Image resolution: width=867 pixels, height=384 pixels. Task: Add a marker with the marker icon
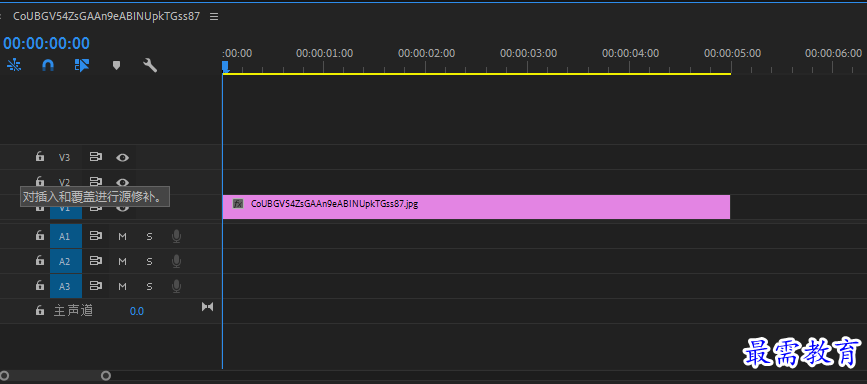tap(116, 65)
